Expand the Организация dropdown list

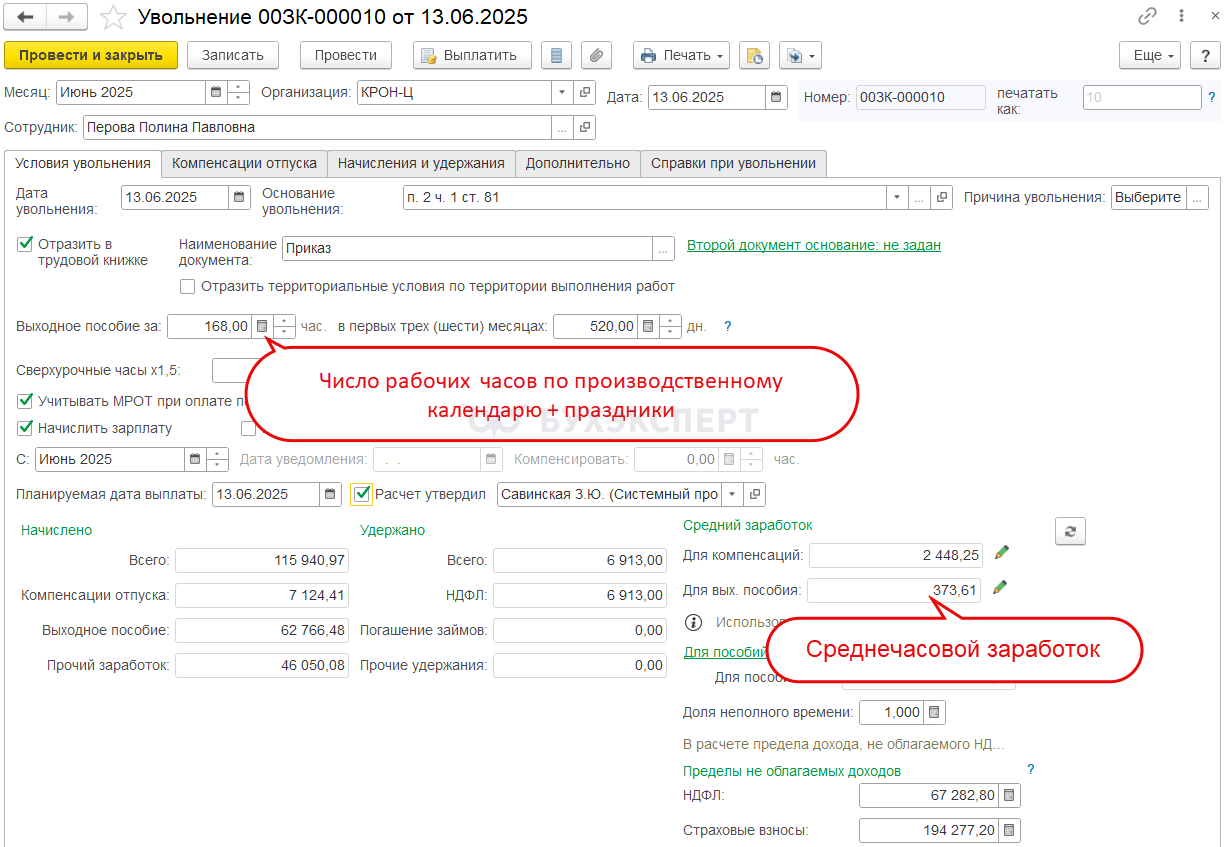pos(562,93)
